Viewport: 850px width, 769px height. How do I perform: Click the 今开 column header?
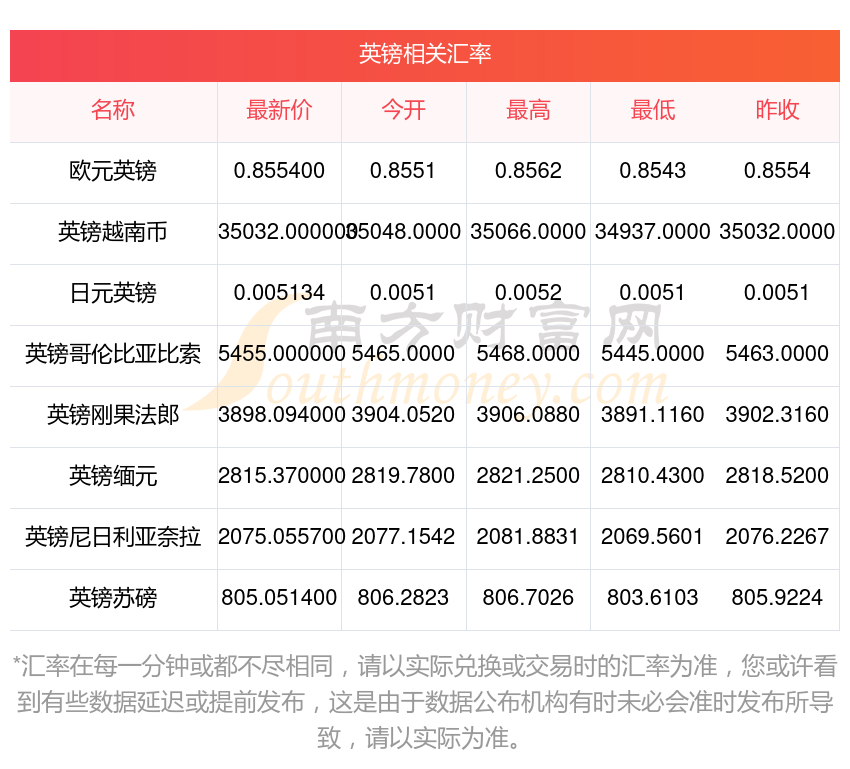click(403, 111)
